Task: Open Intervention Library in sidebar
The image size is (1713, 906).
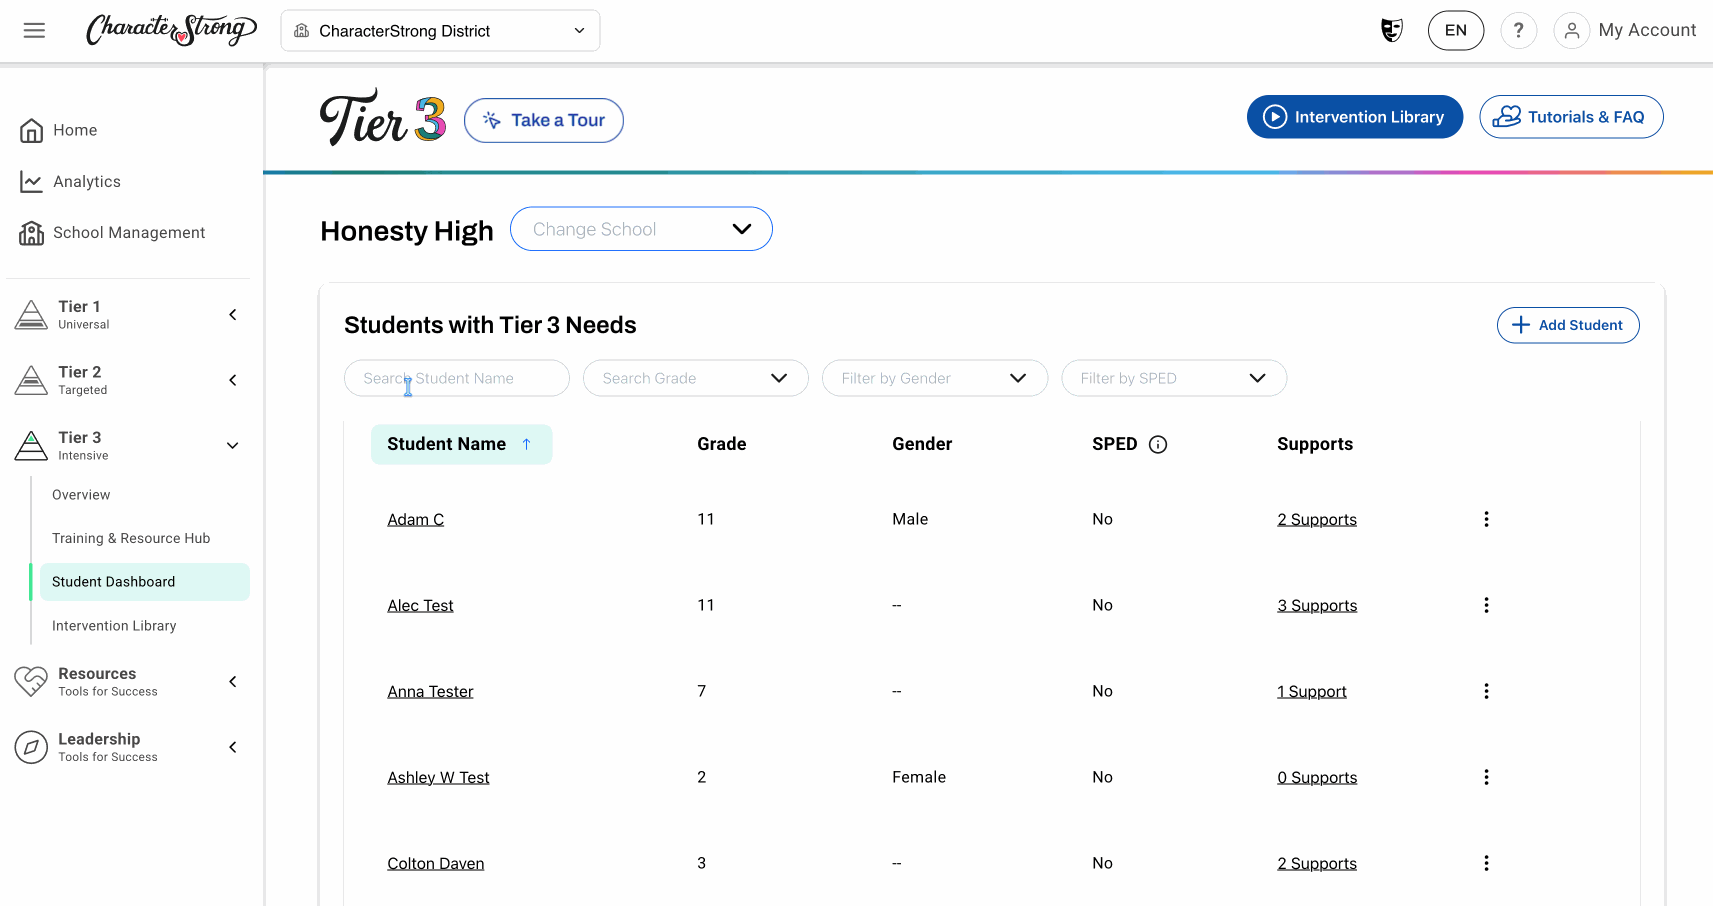Action: click(x=114, y=626)
